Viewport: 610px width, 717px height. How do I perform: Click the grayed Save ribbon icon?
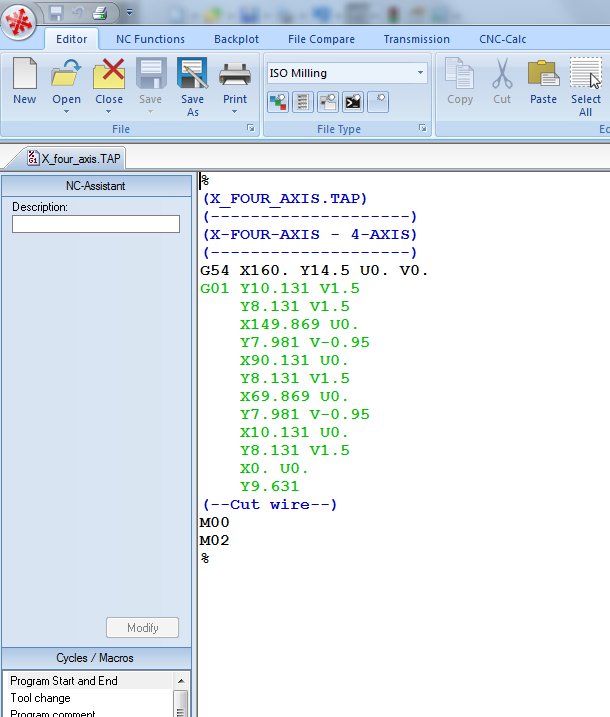pos(150,74)
